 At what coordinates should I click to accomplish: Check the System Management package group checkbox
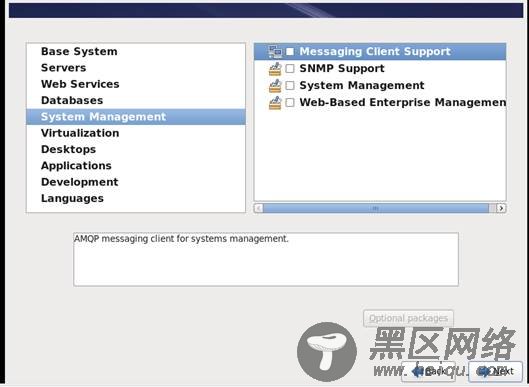(x=290, y=86)
